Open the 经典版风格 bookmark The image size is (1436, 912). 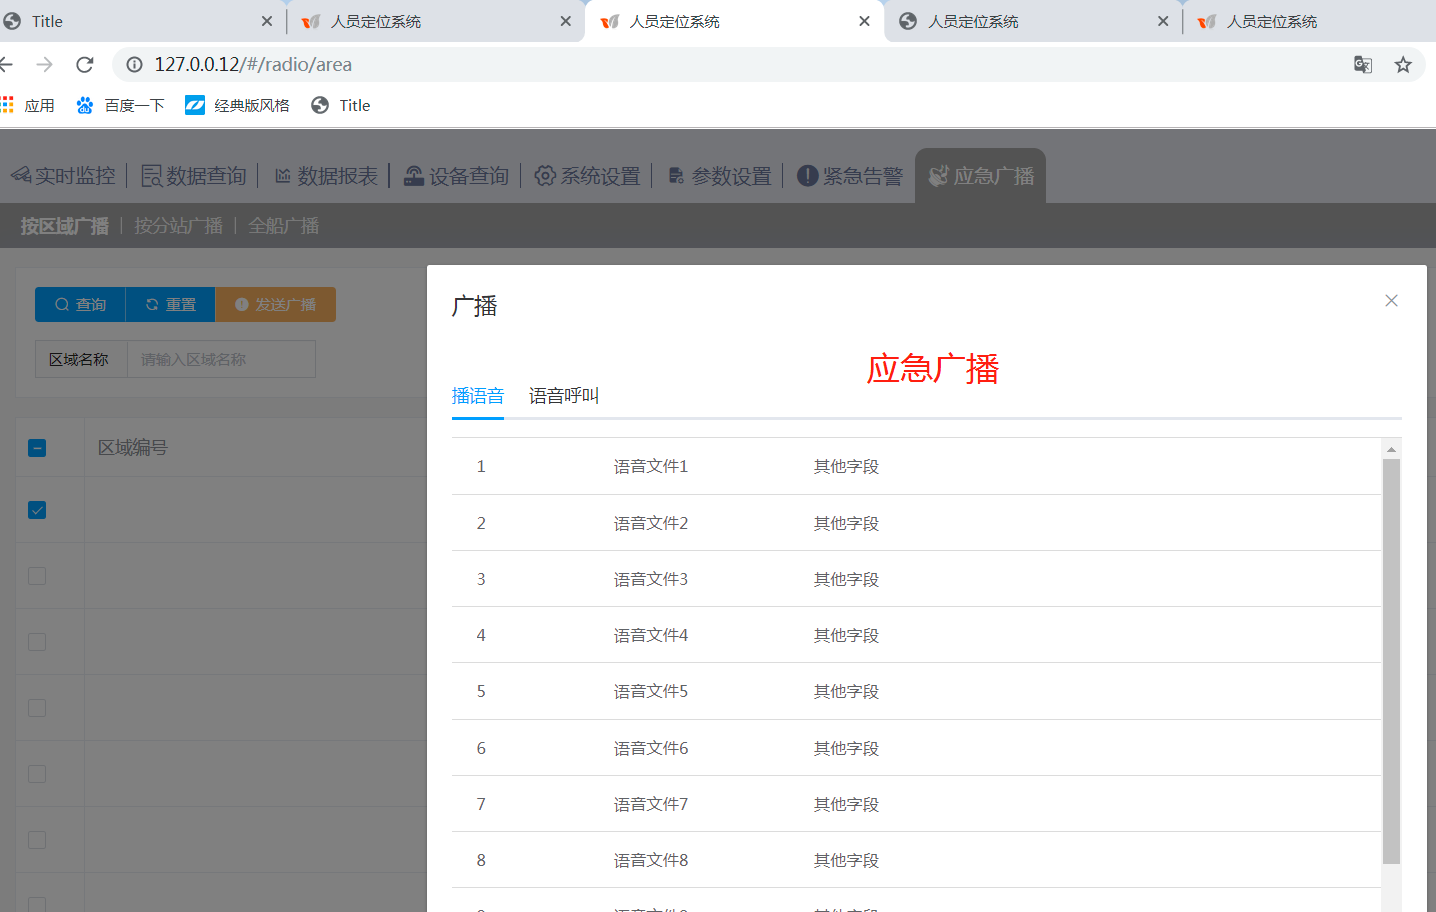(x=238, y=105)
